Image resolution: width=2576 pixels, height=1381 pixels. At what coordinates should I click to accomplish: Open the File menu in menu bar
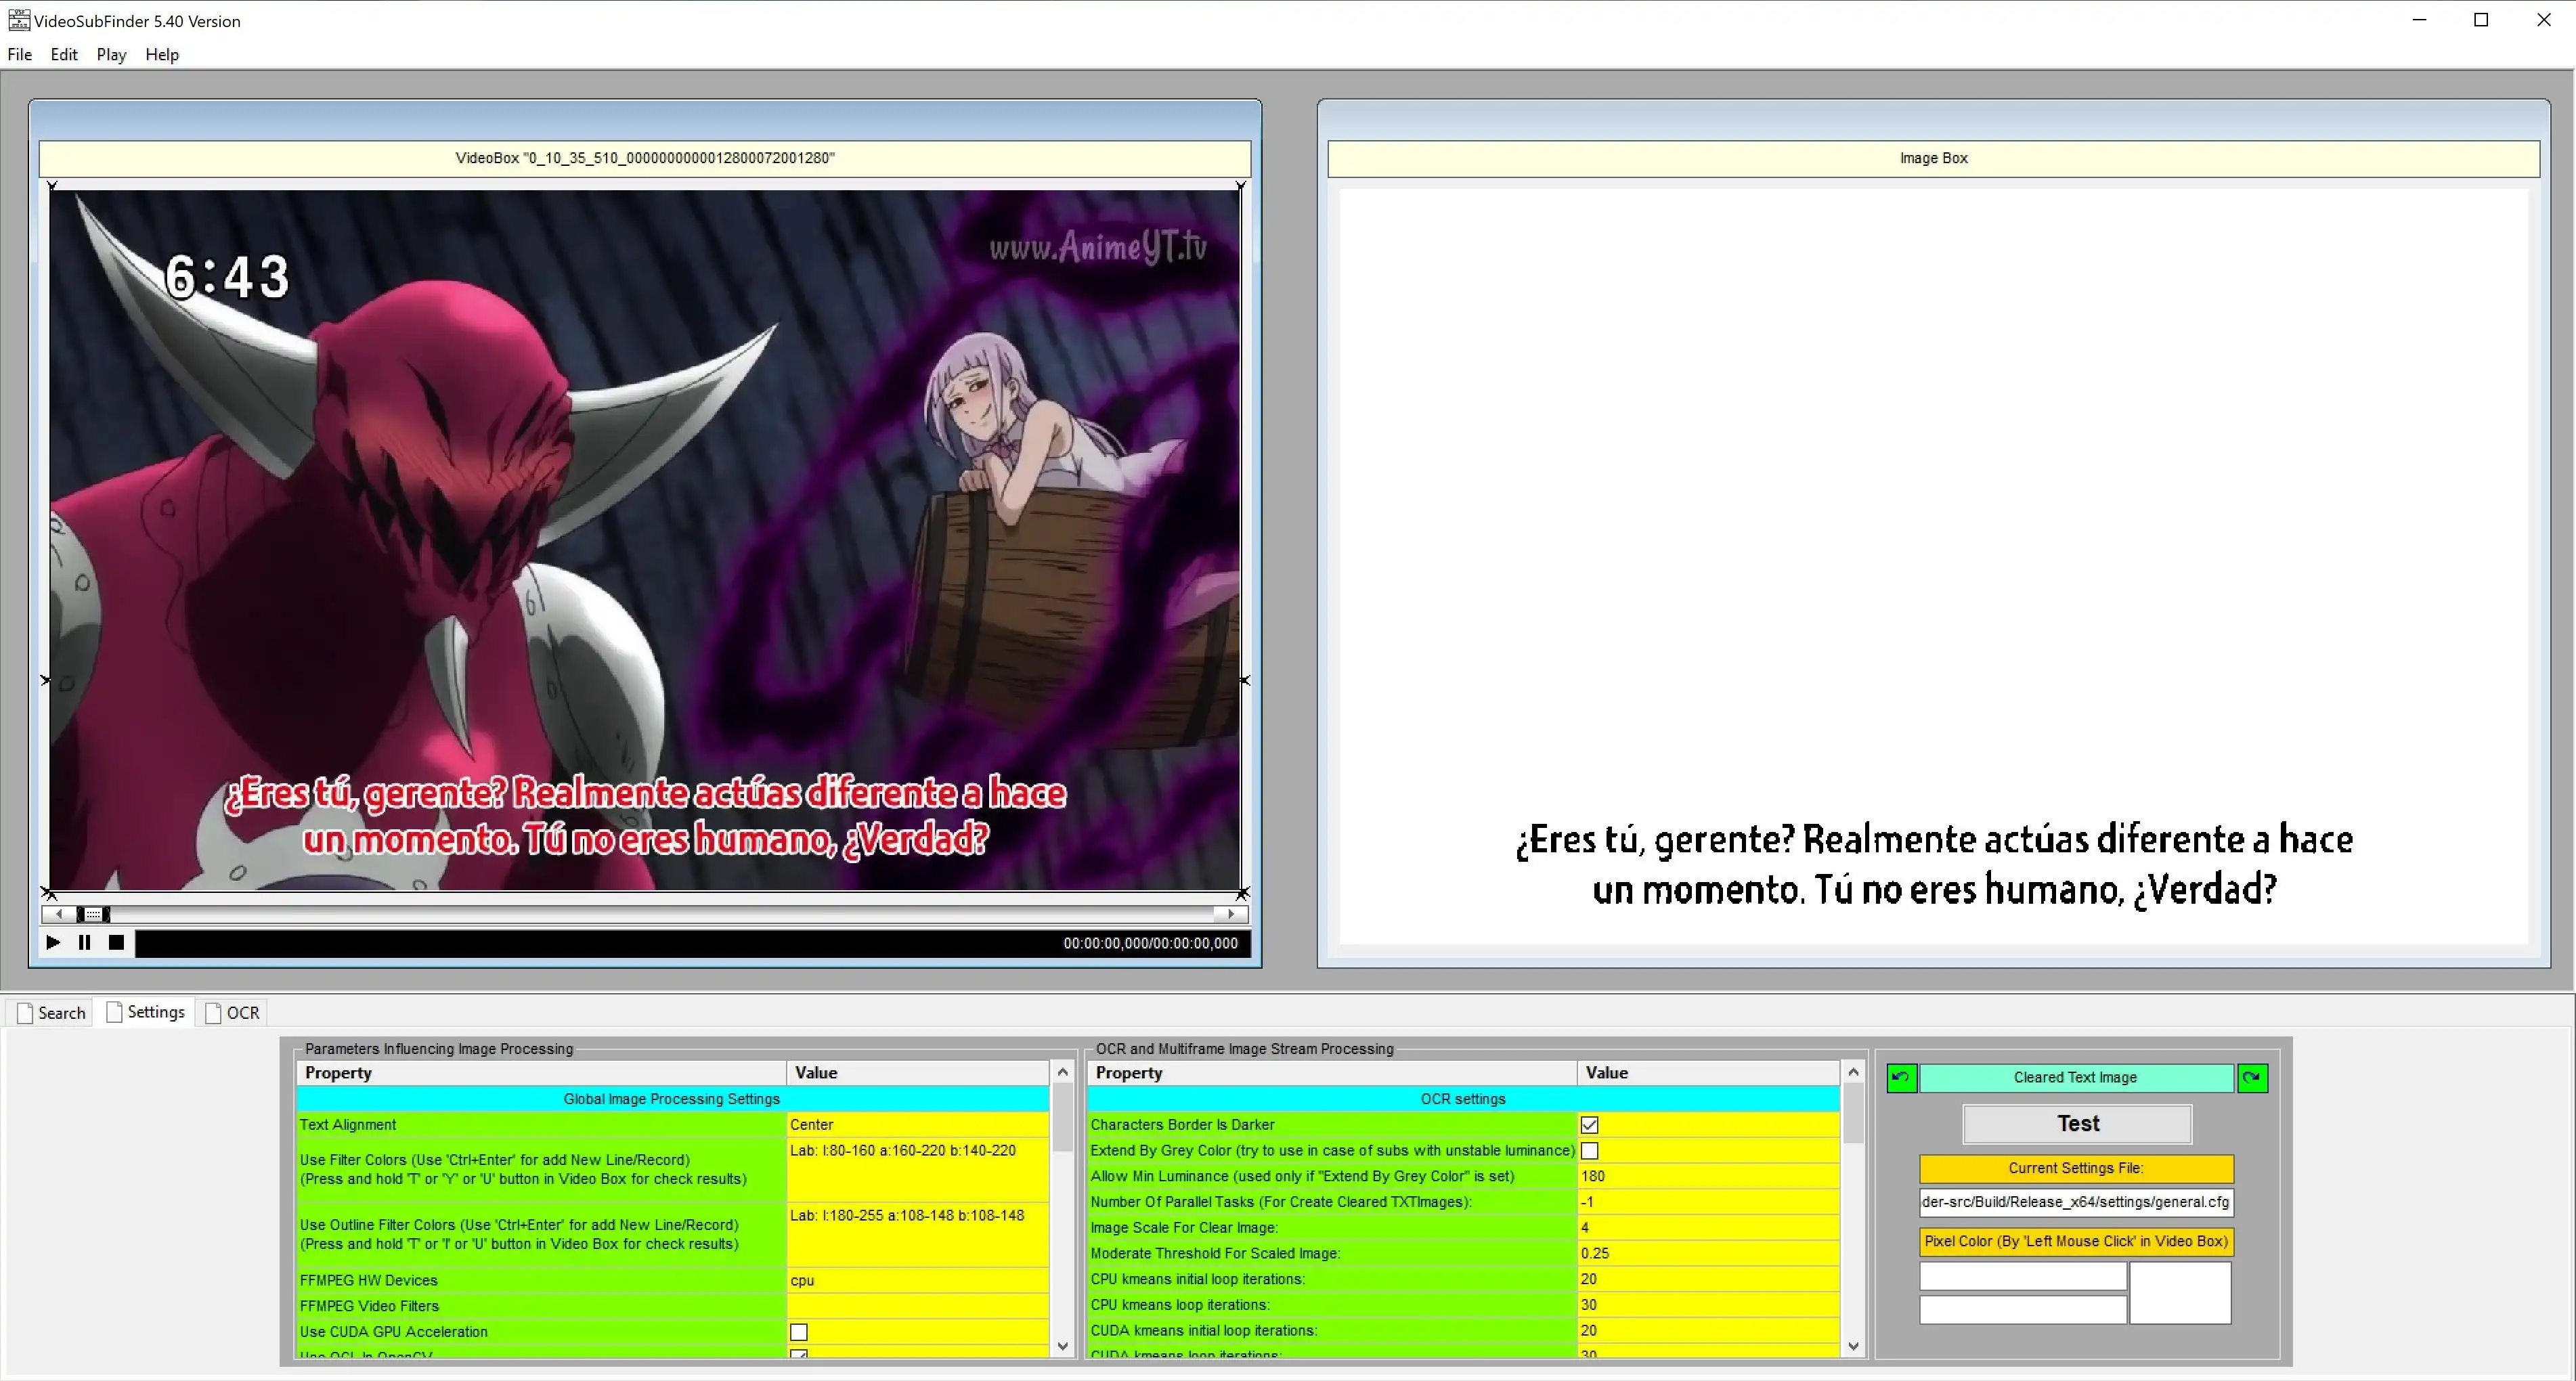click(x=20, y=53)
